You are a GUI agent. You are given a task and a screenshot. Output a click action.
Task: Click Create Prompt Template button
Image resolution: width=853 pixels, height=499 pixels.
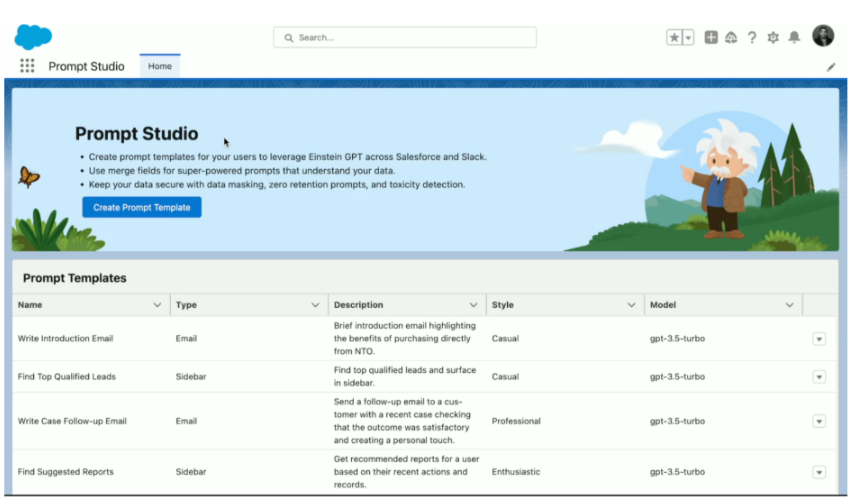pos(142,207)
